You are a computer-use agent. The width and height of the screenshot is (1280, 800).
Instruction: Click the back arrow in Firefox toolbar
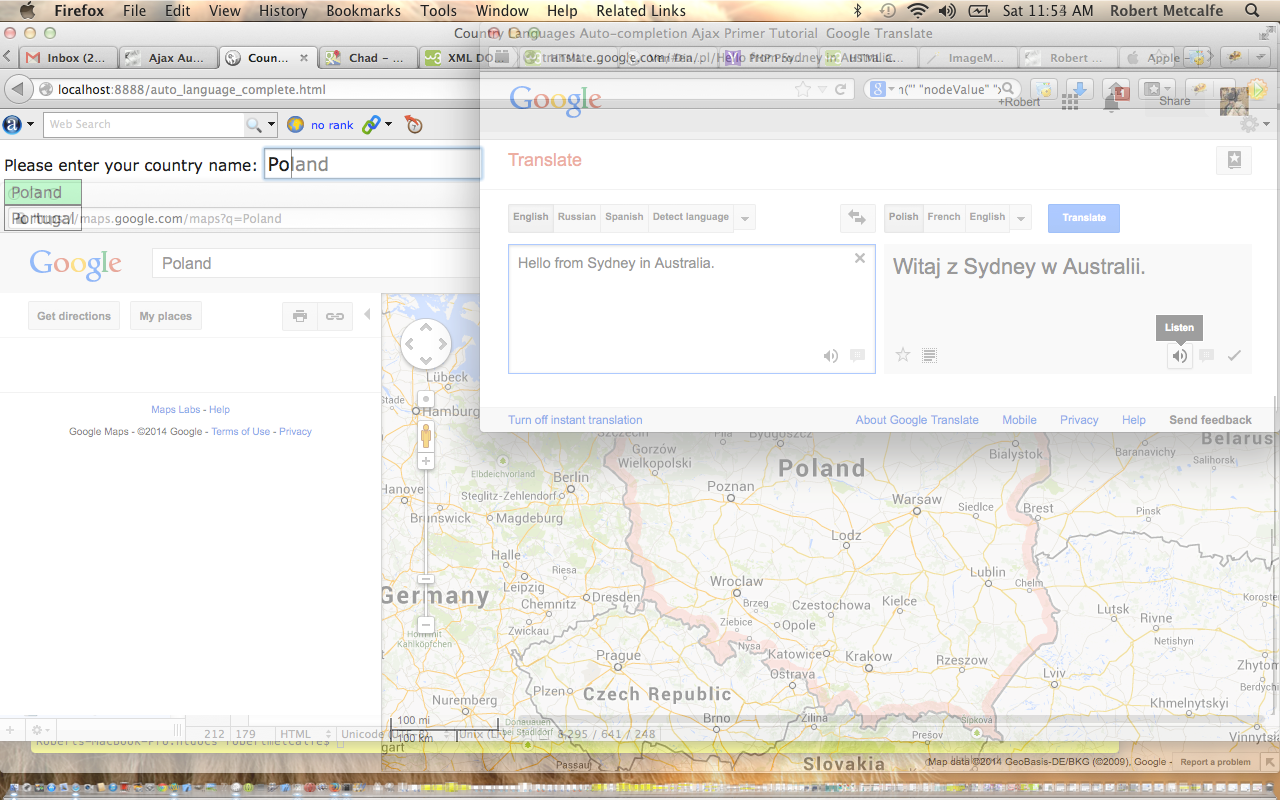coord(17,90)
